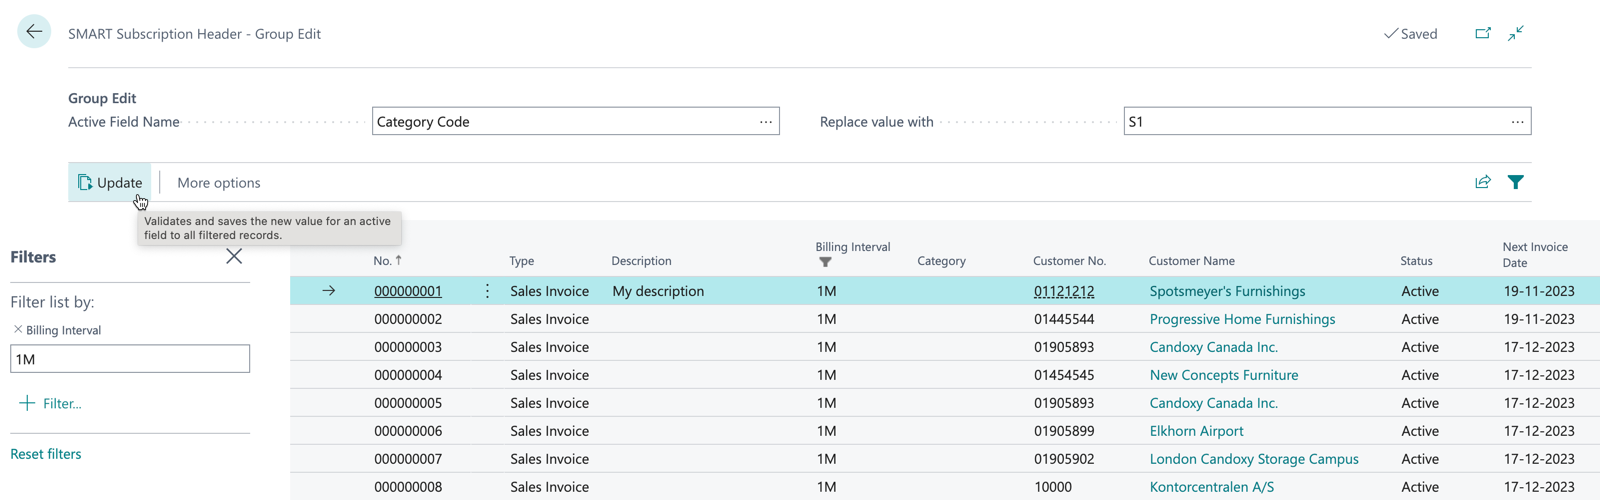Click the share icon above the list
The height and width of the screenshot is (500, 1600).
[1483, 182]
